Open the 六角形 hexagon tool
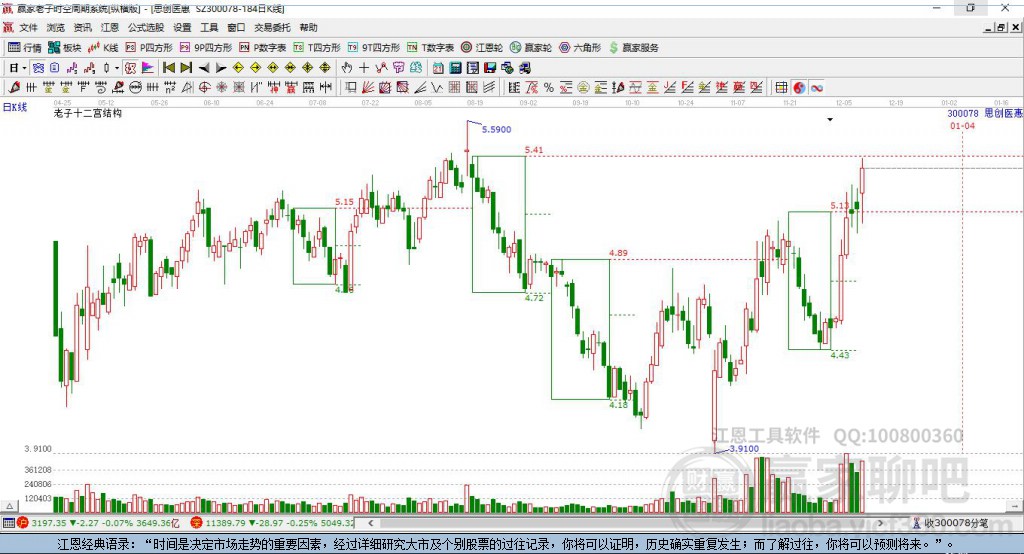Viewport: 1024px width, 554px height. (579, 47)
